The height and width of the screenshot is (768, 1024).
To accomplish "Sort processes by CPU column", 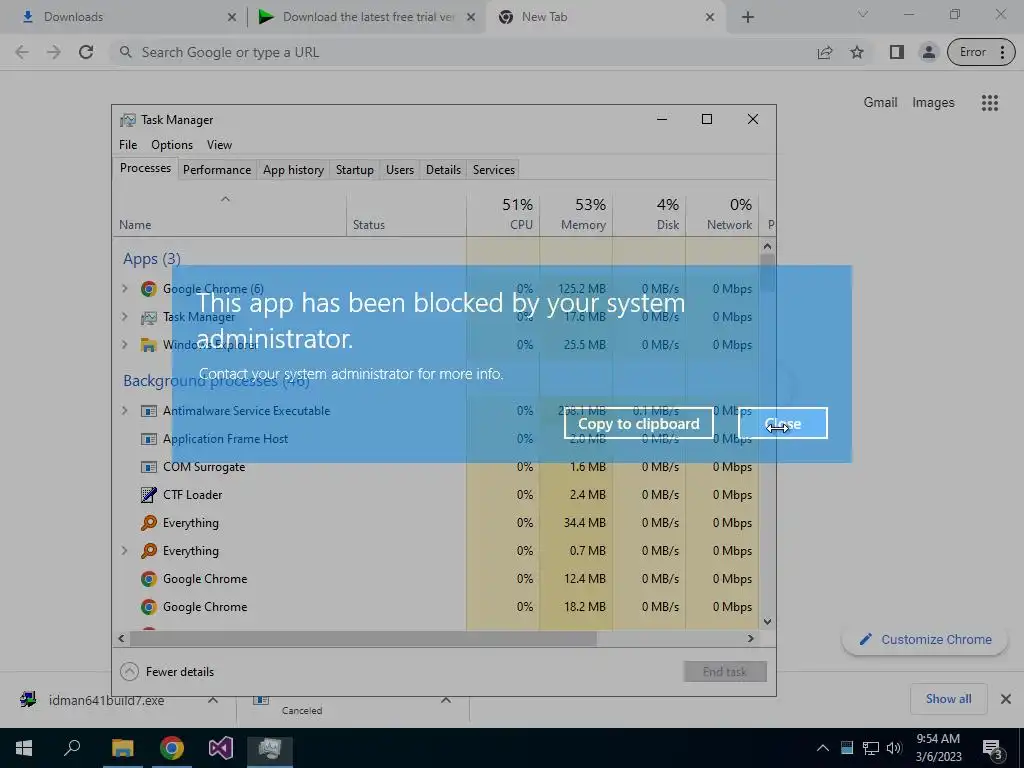I will pyautogui.click(x=504, y=214).
